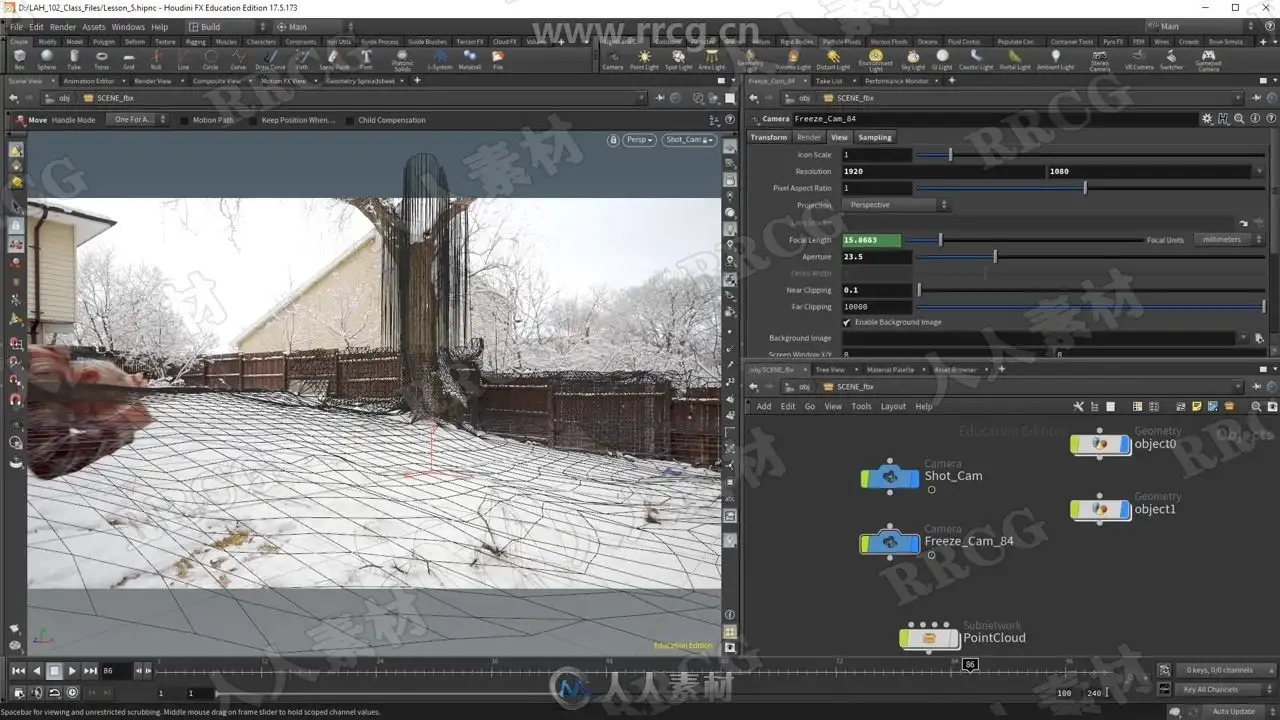Toggle Enable Background Image checkbox
The width and height of the screenshot is (1280, 720).
(847, 322)
